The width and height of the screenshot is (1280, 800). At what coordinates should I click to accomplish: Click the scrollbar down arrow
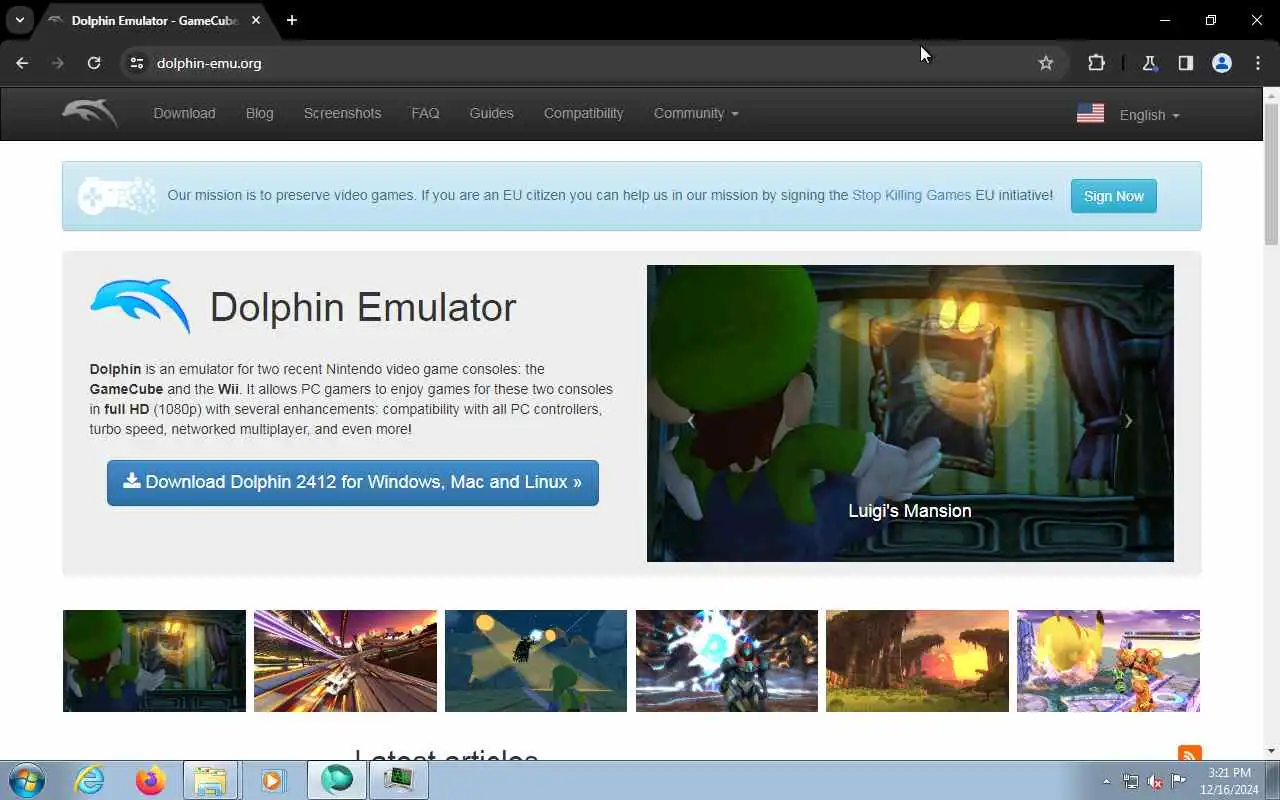click(x=1271, y=751)
